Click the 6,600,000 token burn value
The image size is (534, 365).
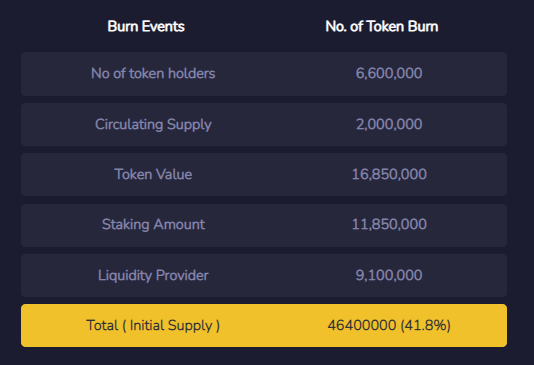pos(389,74)
